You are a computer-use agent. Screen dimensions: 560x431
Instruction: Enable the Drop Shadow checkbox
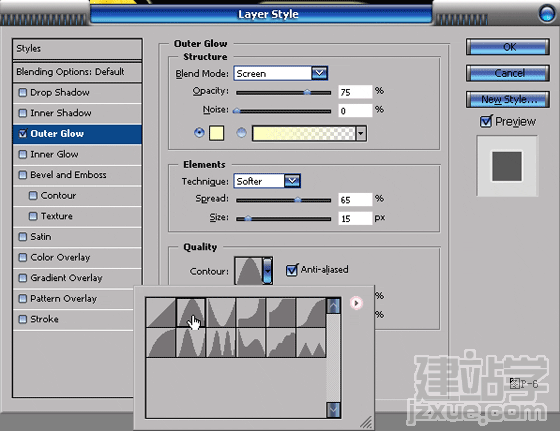[x=22, y=92]
